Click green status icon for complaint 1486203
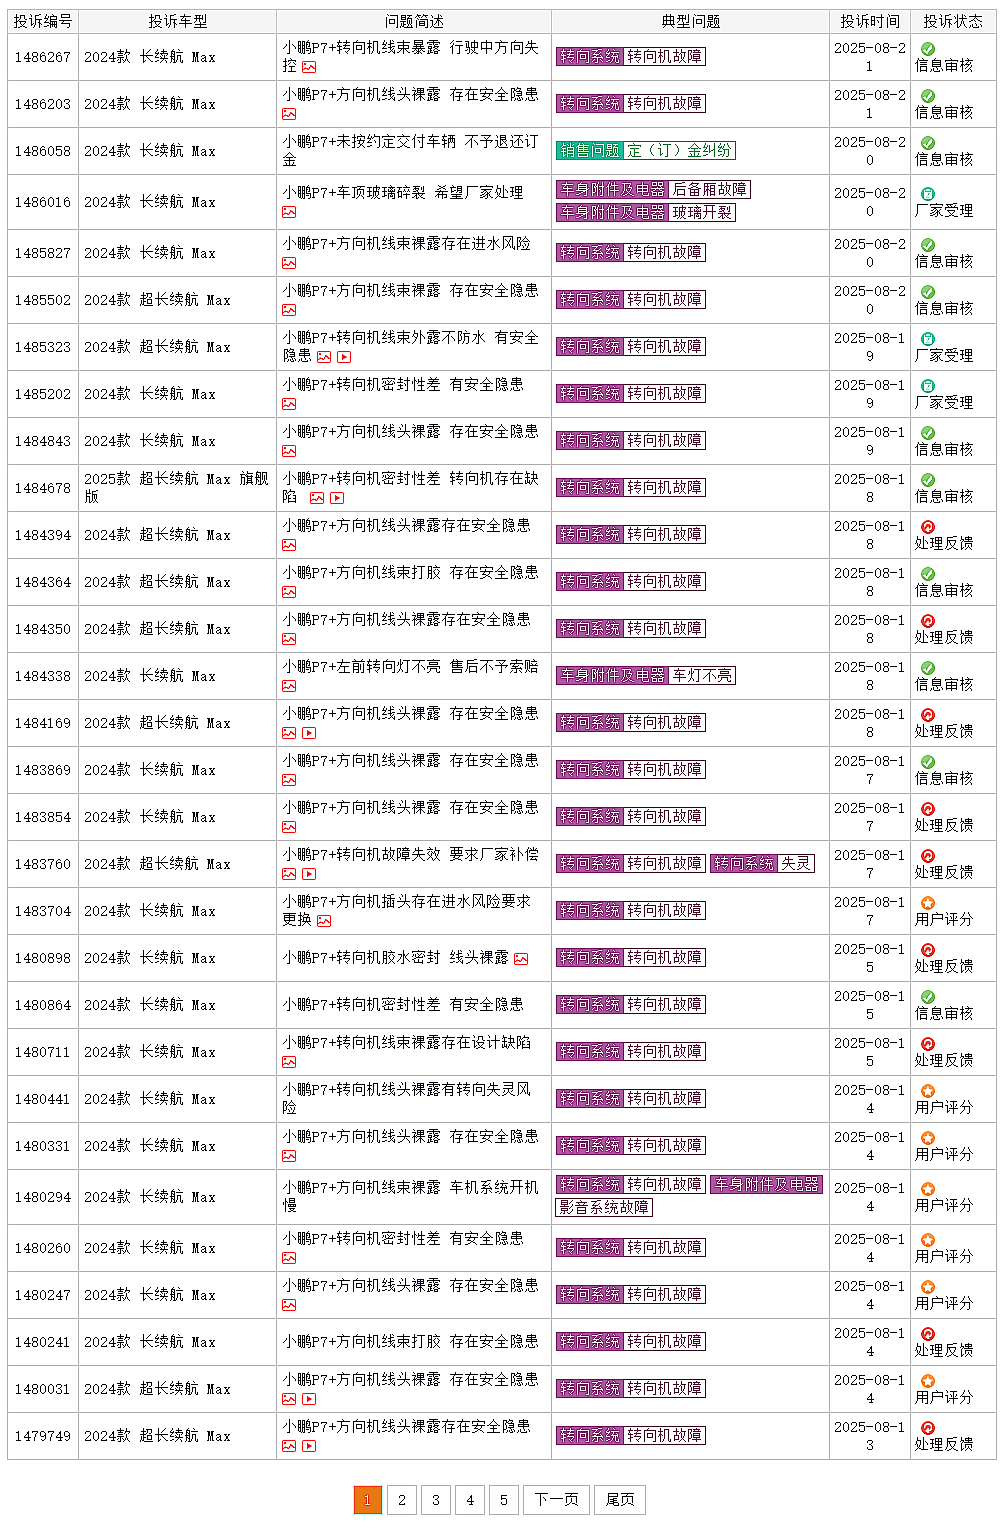 (x=928, y=96)
